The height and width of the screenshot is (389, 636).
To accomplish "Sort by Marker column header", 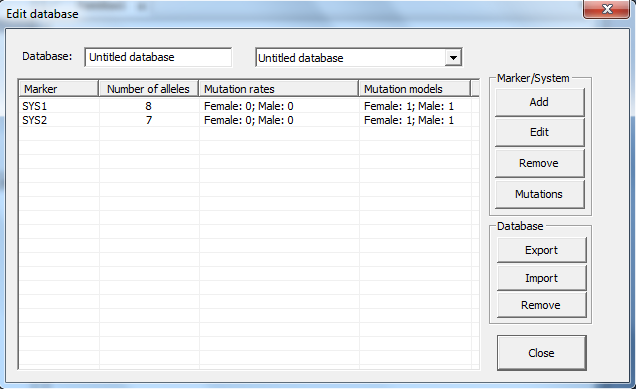I will (58, 89).
